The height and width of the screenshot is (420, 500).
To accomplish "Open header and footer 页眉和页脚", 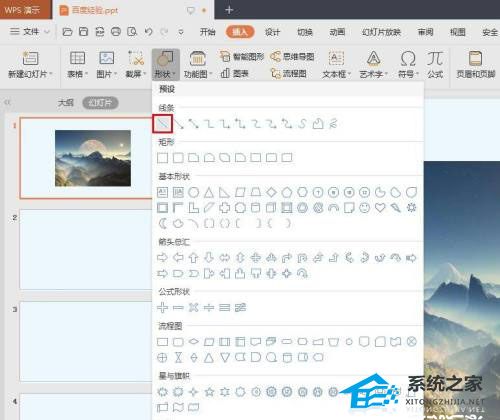I will pos(476,65).
